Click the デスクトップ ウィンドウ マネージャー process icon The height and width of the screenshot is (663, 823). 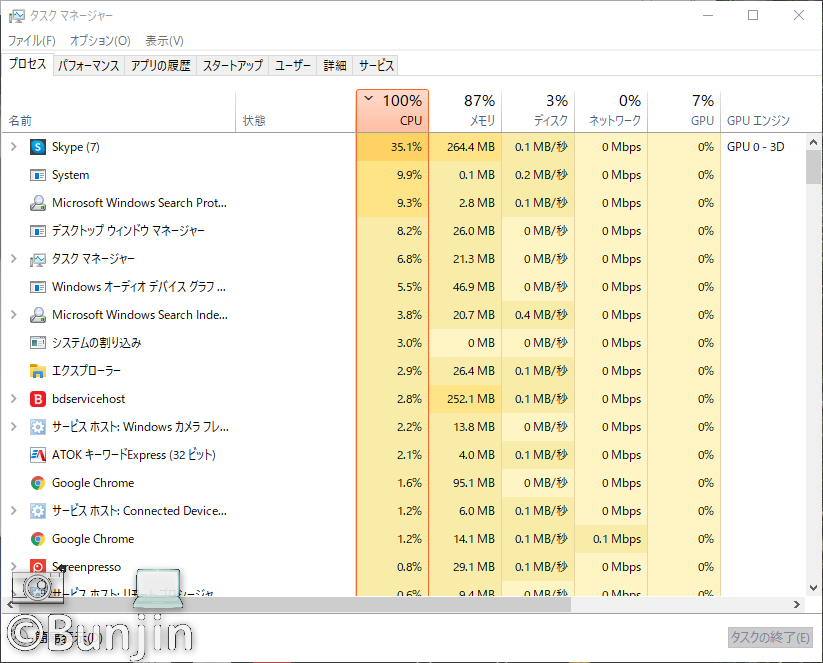38,231
